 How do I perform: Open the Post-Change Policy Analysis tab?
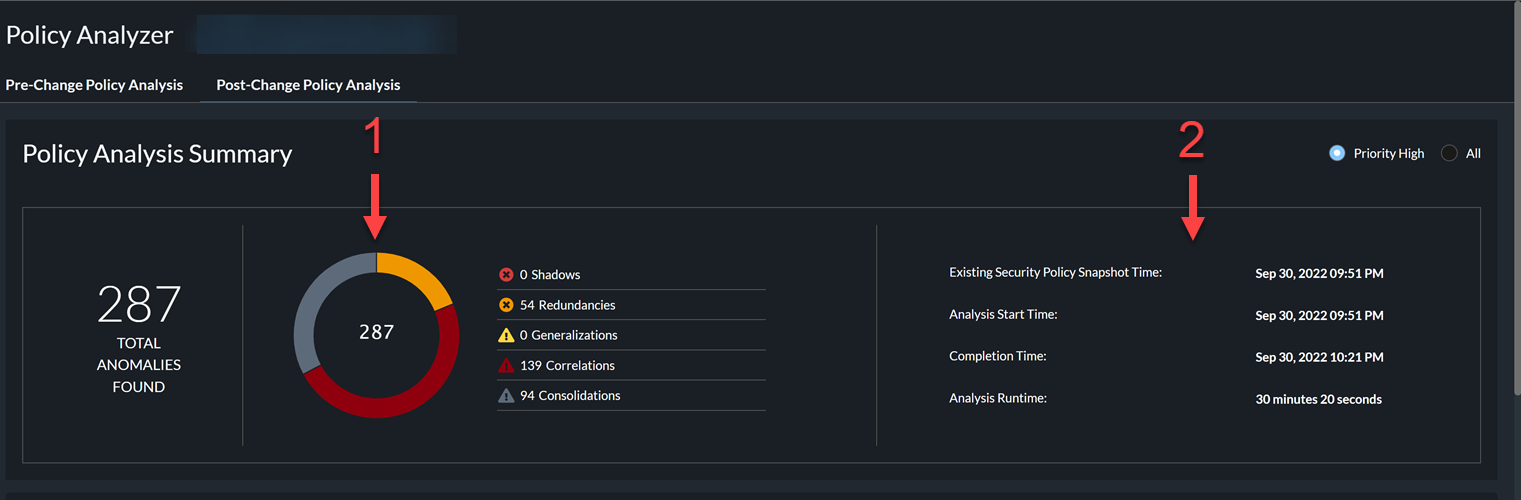pyautogui.click(x=308, y=85)
